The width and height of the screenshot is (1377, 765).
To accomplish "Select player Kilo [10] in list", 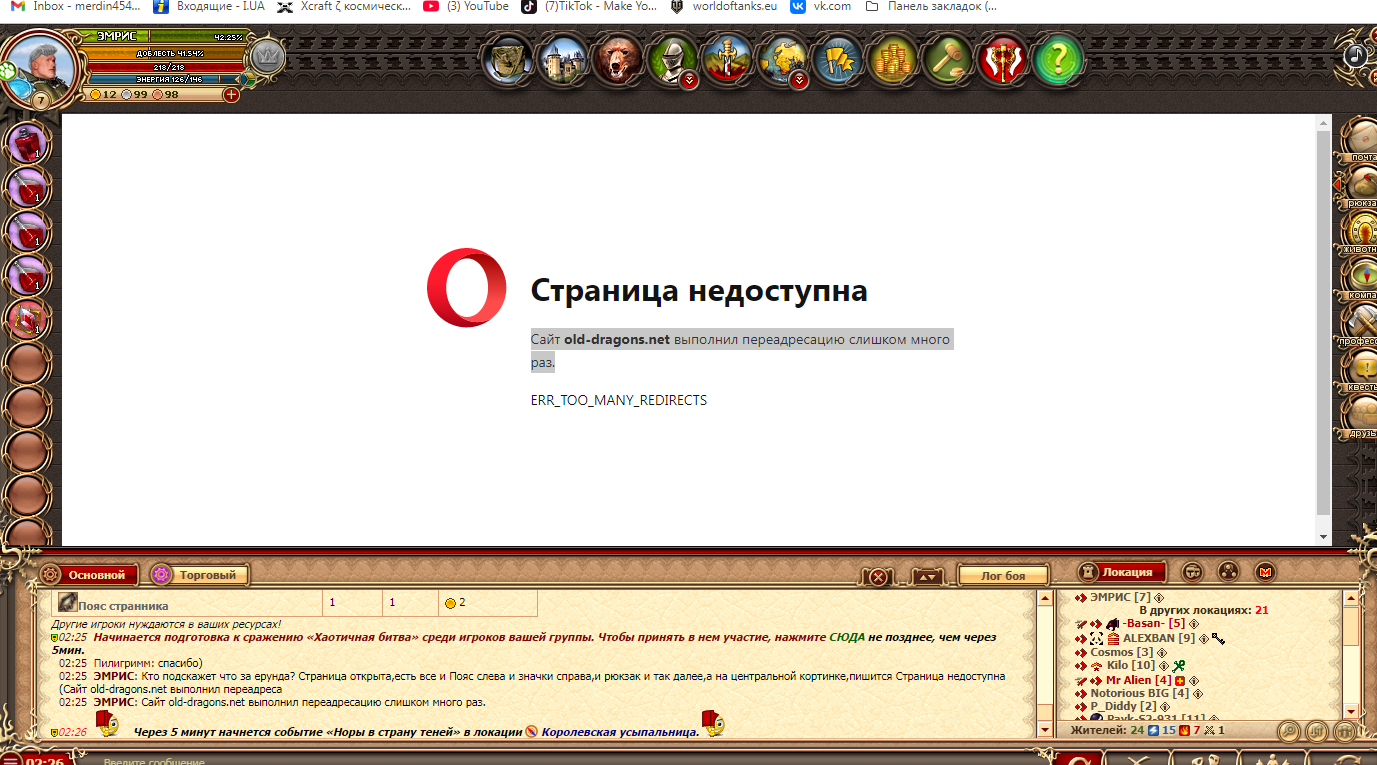I will pyautogui.click(x=1131, y=666).
